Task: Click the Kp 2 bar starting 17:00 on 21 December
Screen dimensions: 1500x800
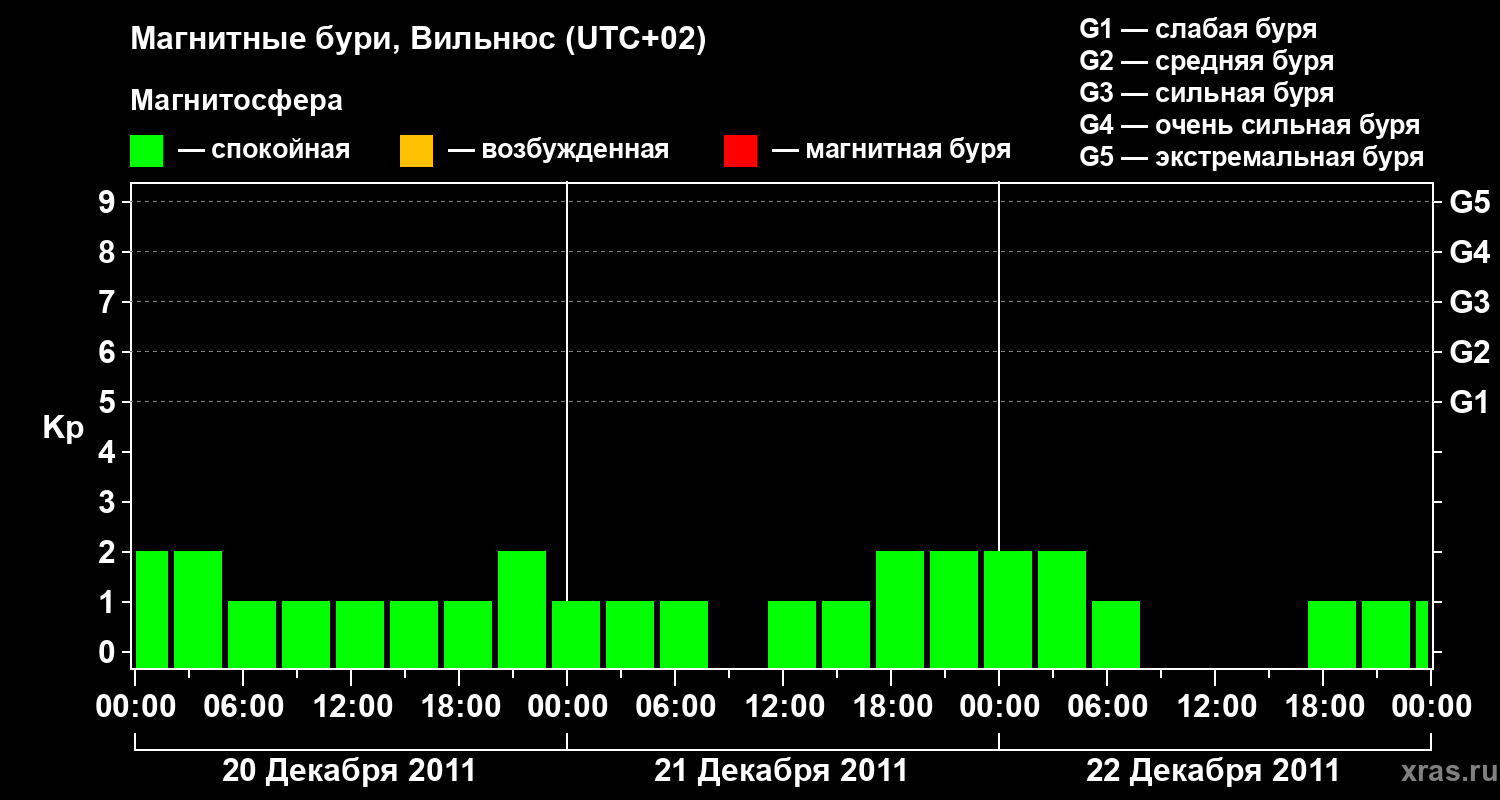Action: pos(900,609)
